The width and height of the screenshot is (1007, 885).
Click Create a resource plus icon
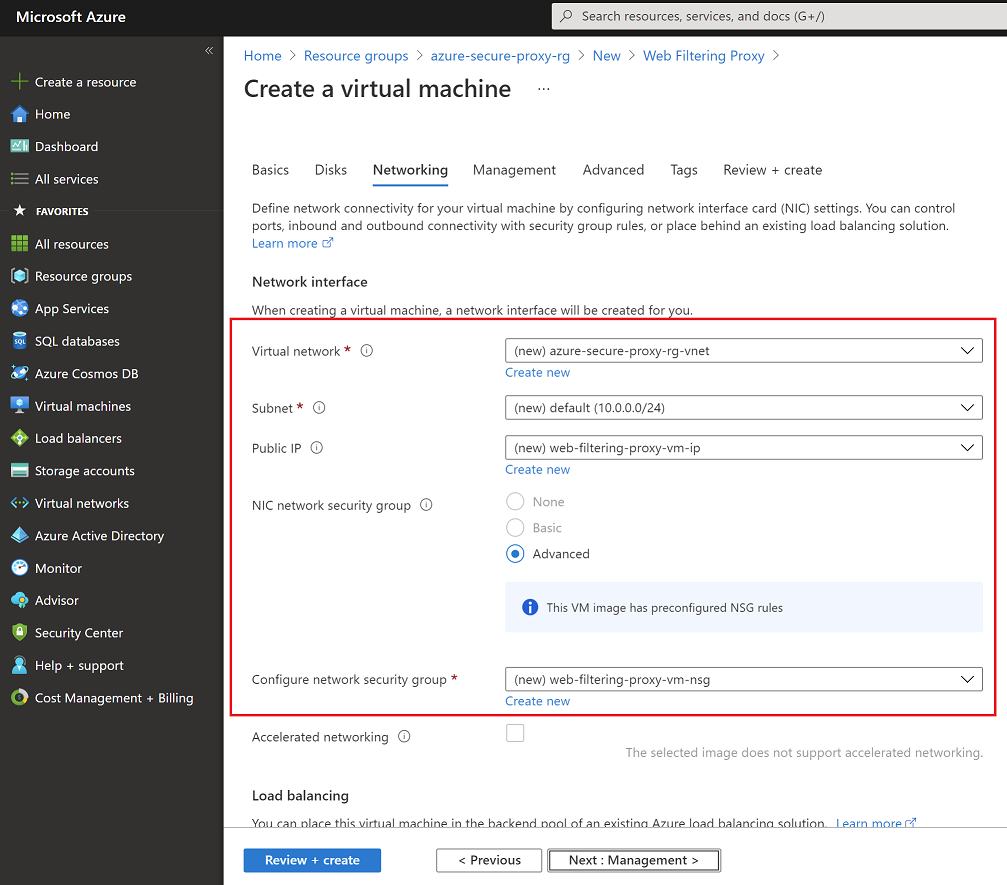click(19, 82)
